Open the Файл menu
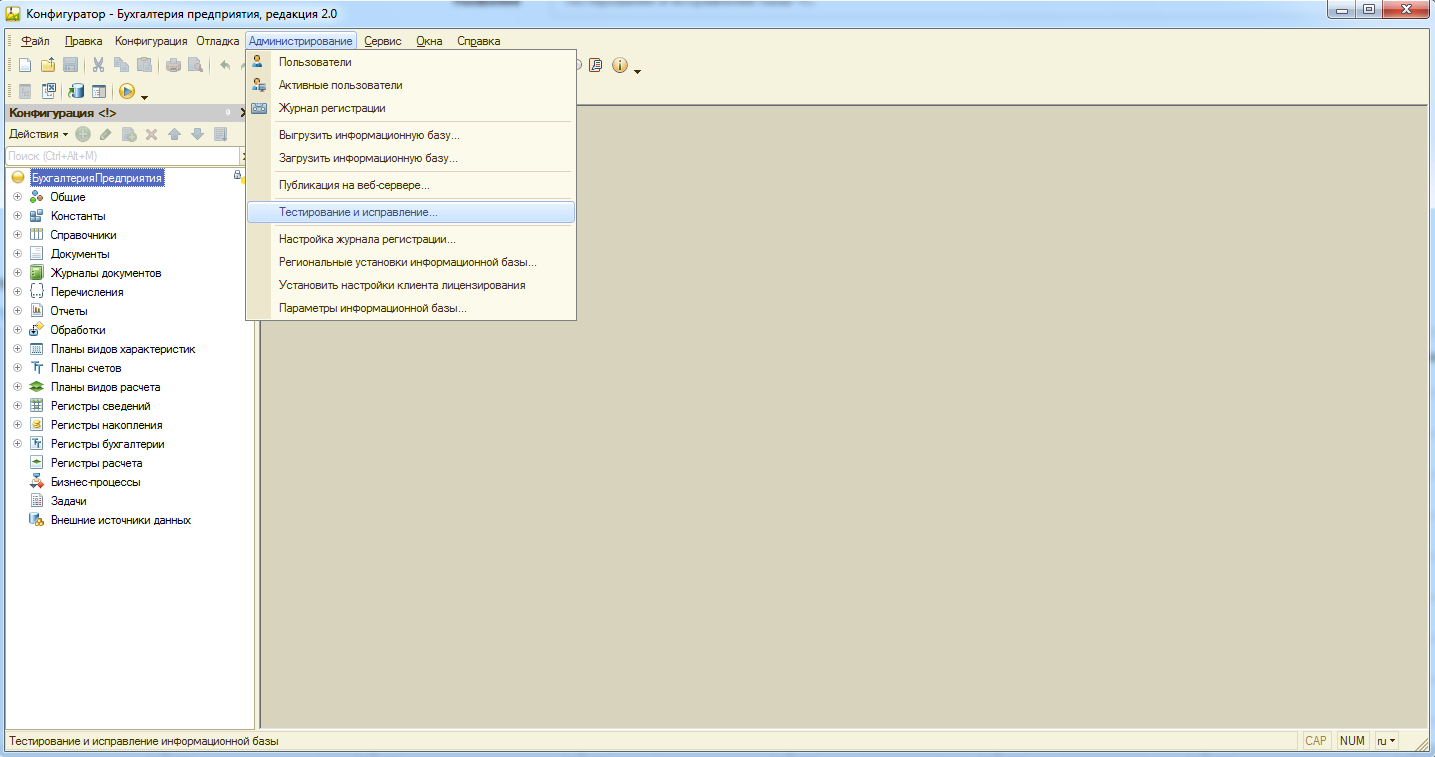The image size is (1435, 757). click(35, 41)
